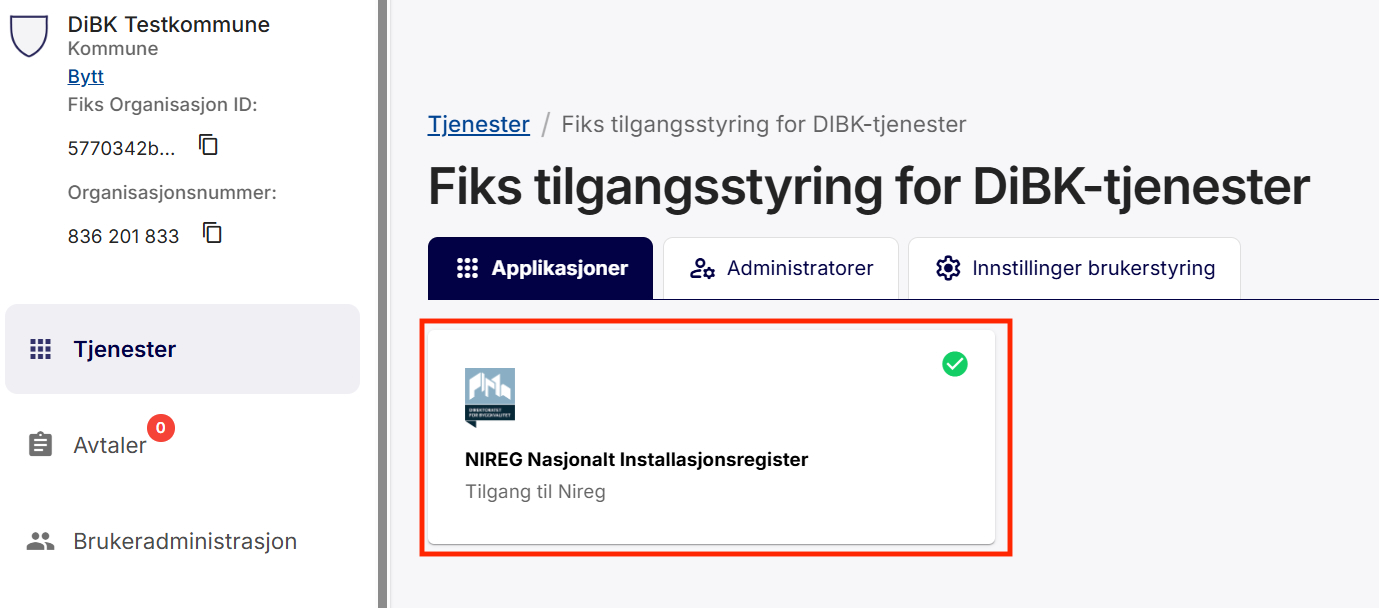Image resolution: width=1379 pixels, height=608 pixels.
Task: Click the truncated Fiks ID text 5770342b
Action: click(x=123, y=145)
